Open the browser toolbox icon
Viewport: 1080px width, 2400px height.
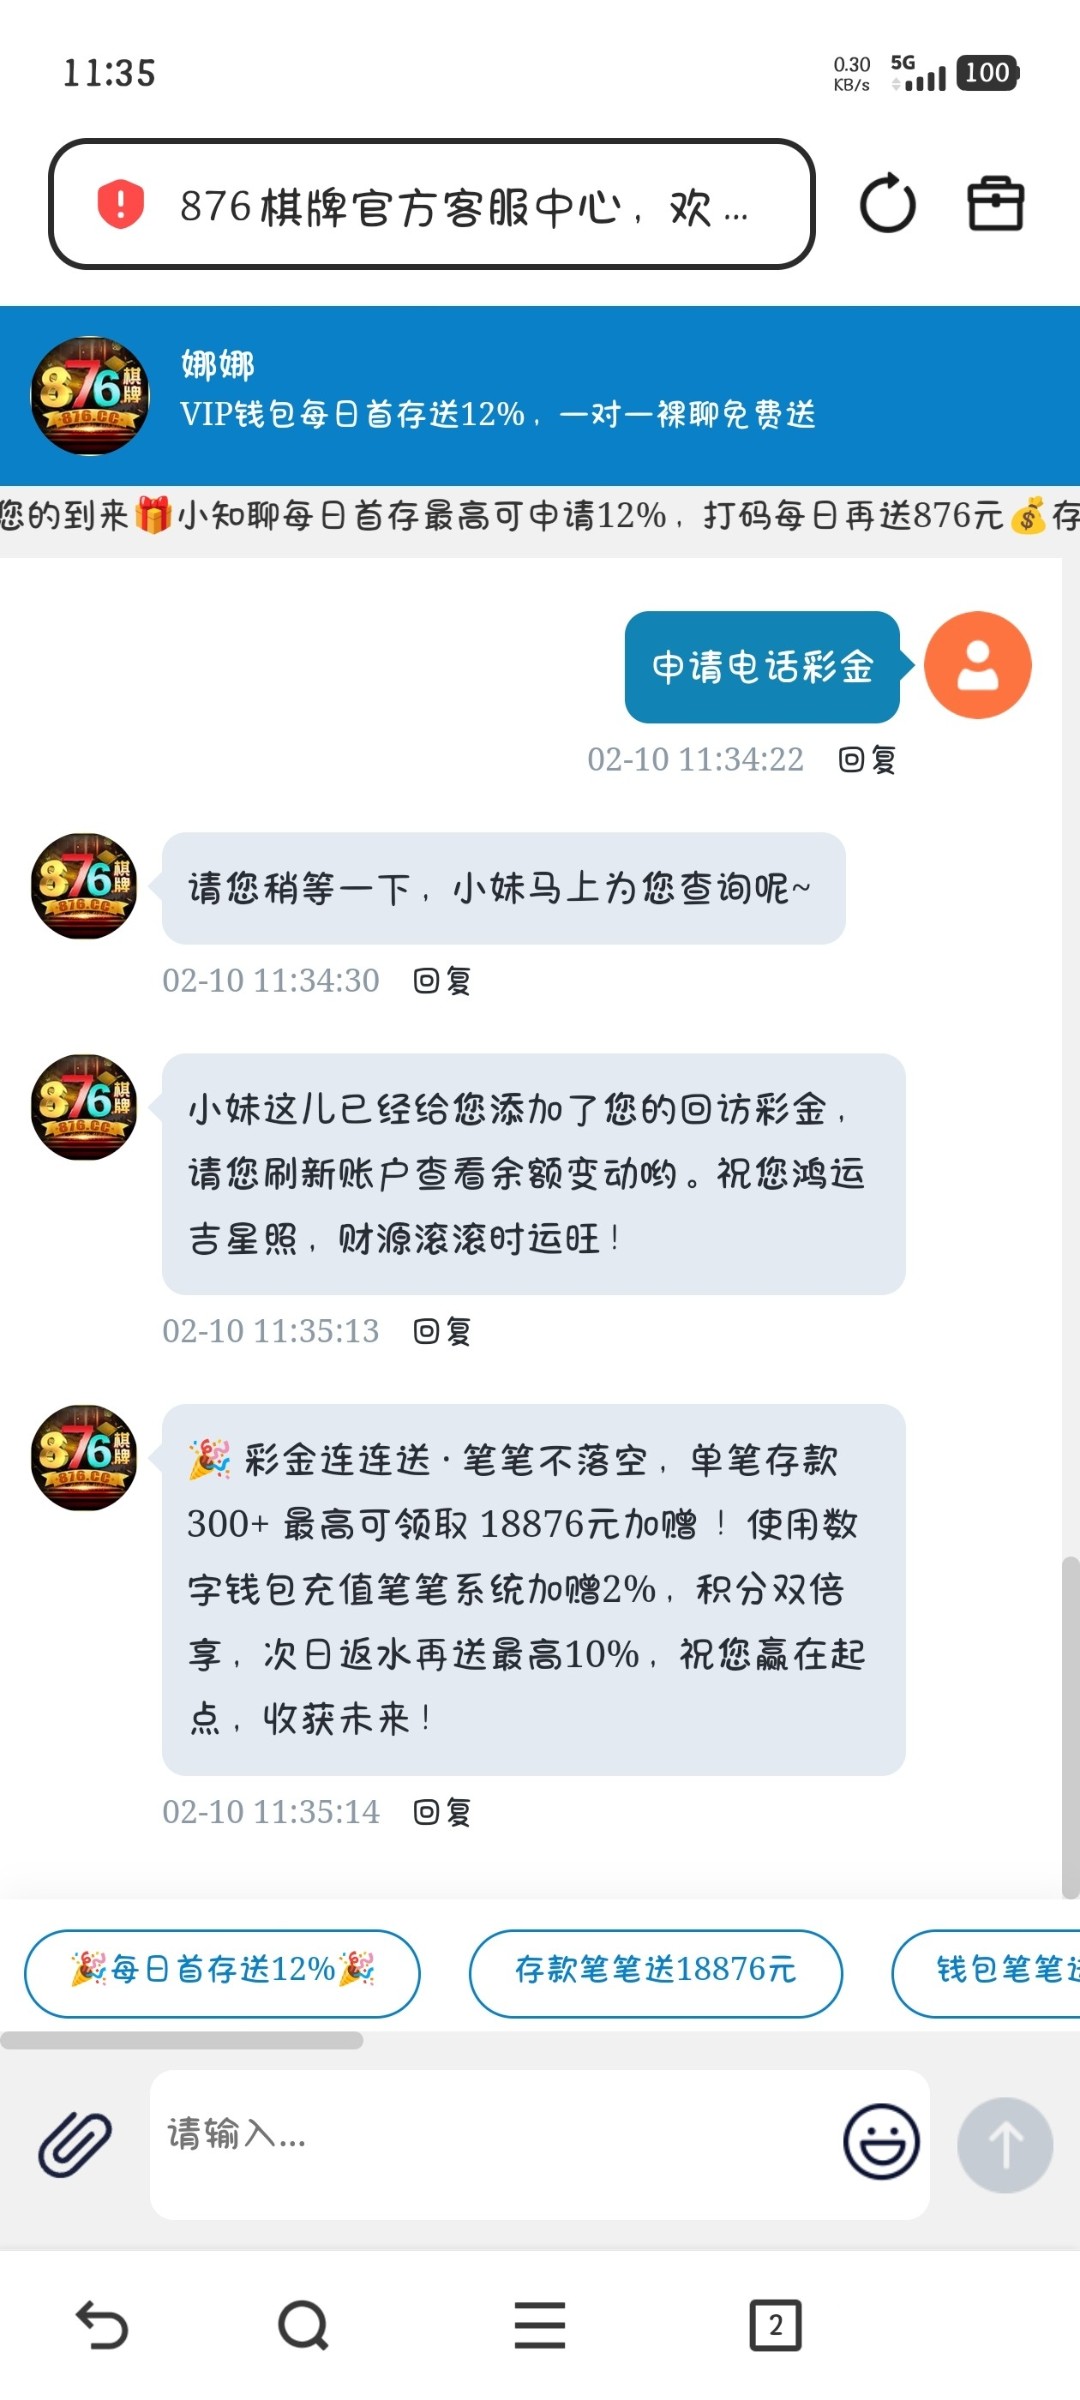click(995, 204)
